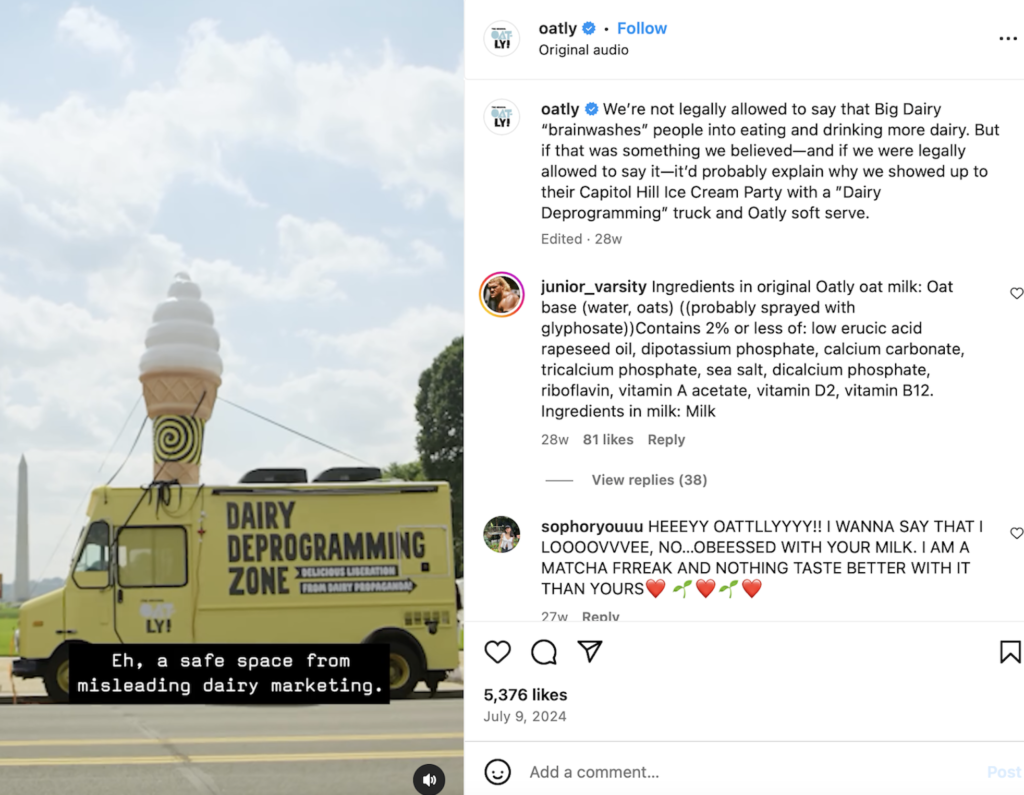
Task: Follow the oatly account
Action: (x=642, y=28)
